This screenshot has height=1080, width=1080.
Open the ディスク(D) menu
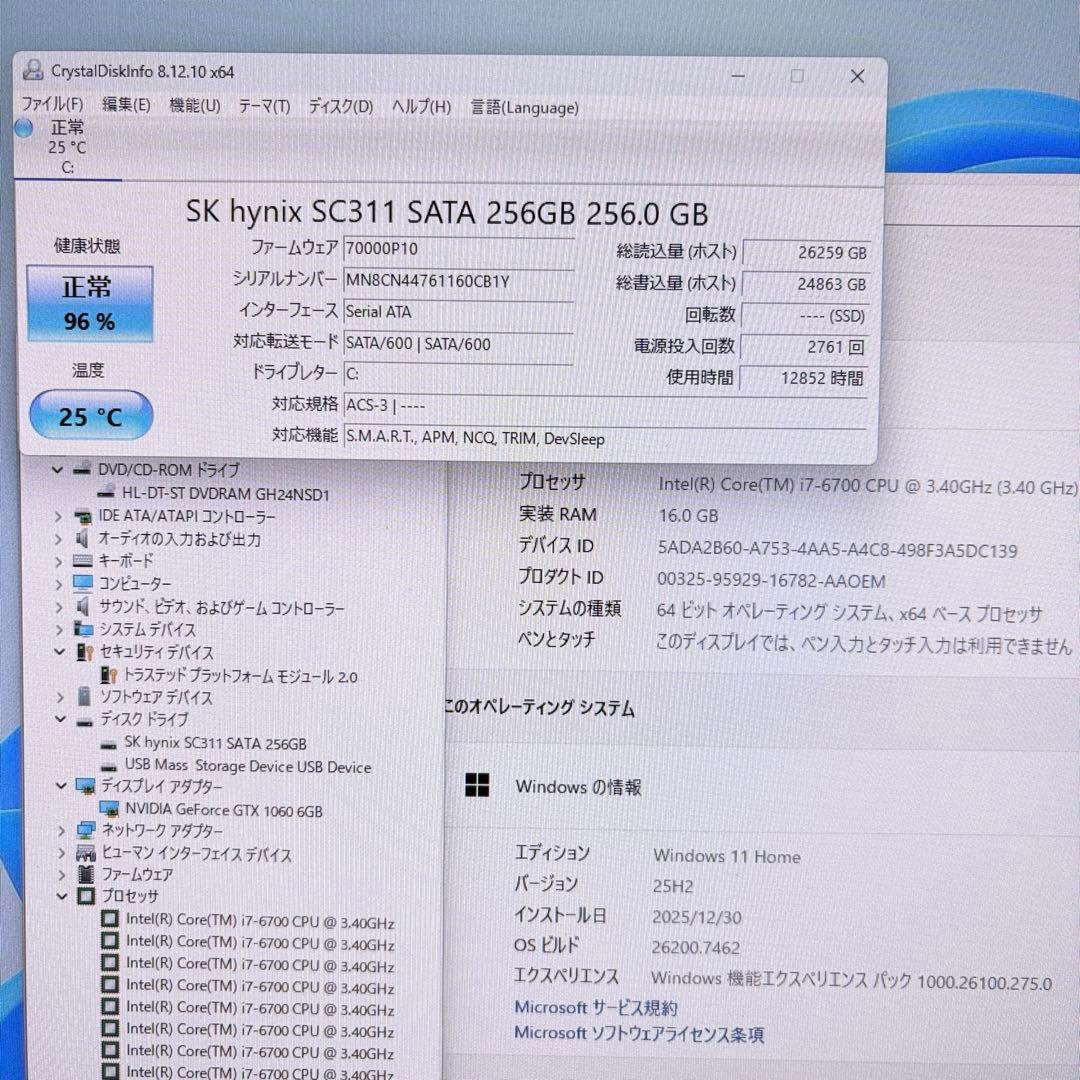[x=340, y=107]
